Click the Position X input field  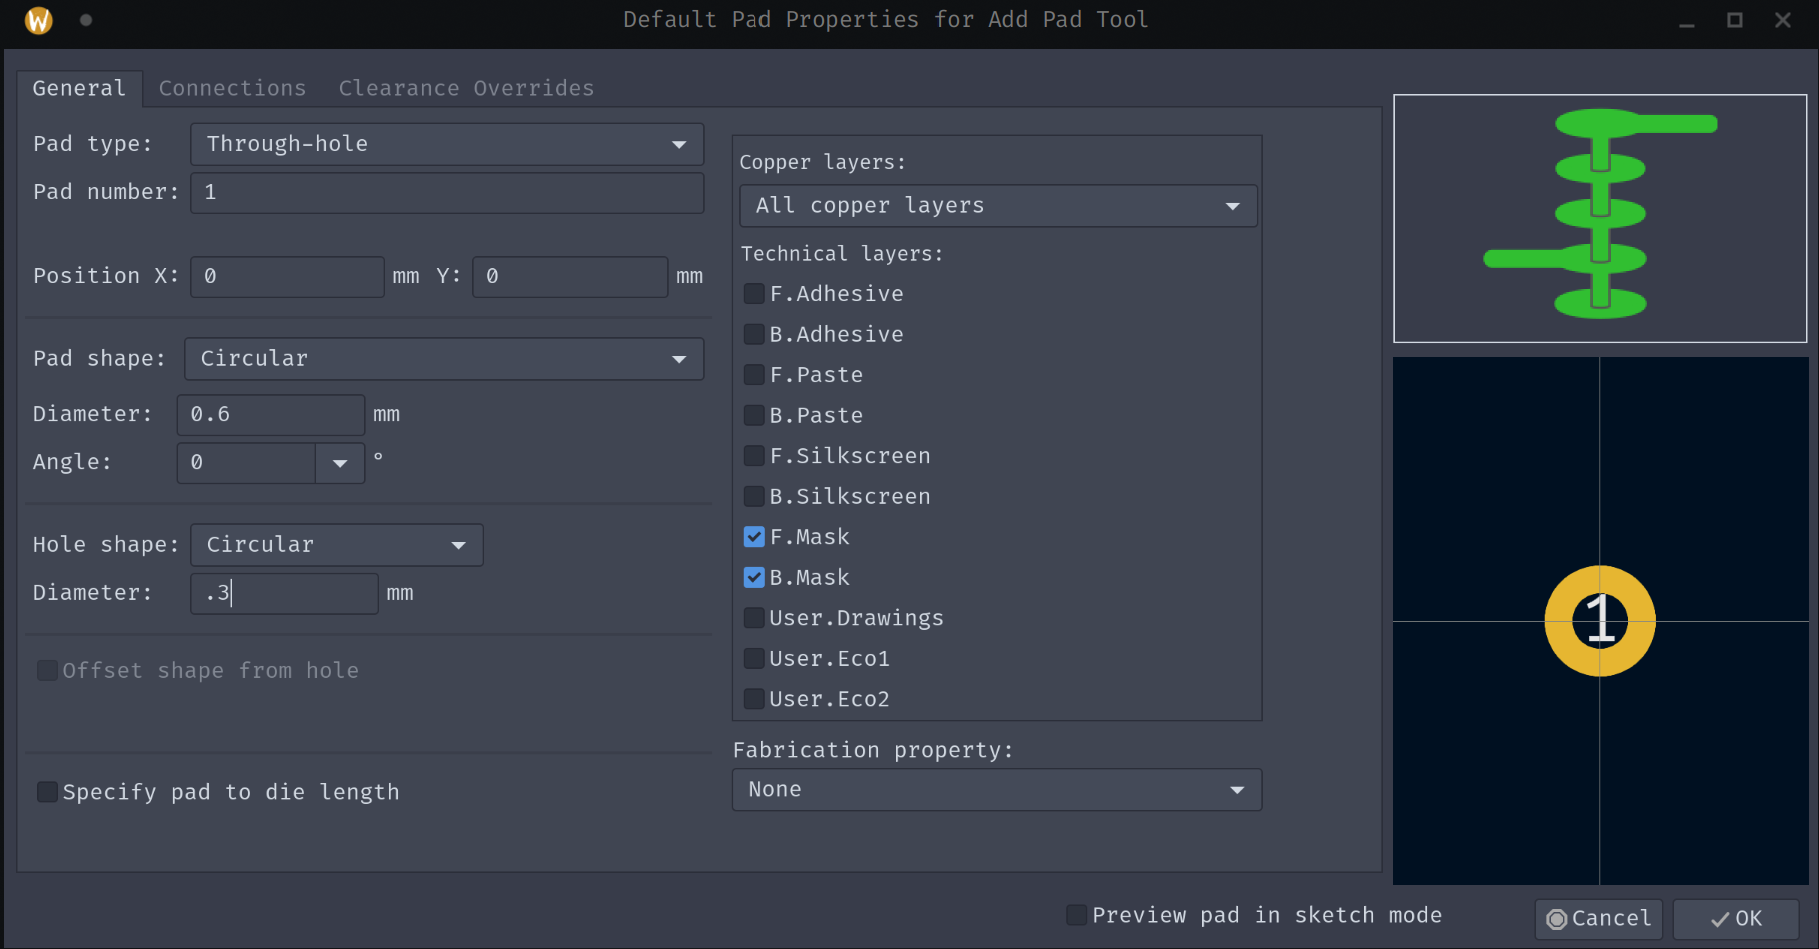click(287, 276)
